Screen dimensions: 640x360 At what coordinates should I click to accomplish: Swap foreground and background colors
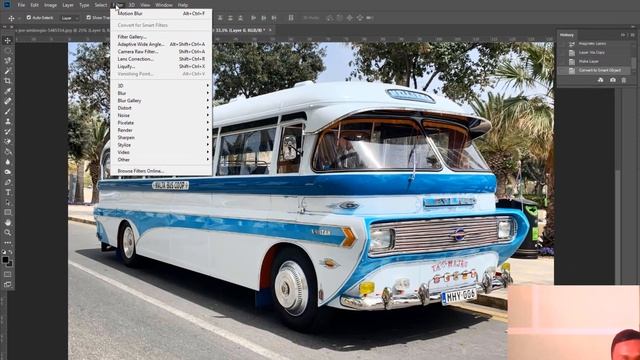[x=11, y=252]
